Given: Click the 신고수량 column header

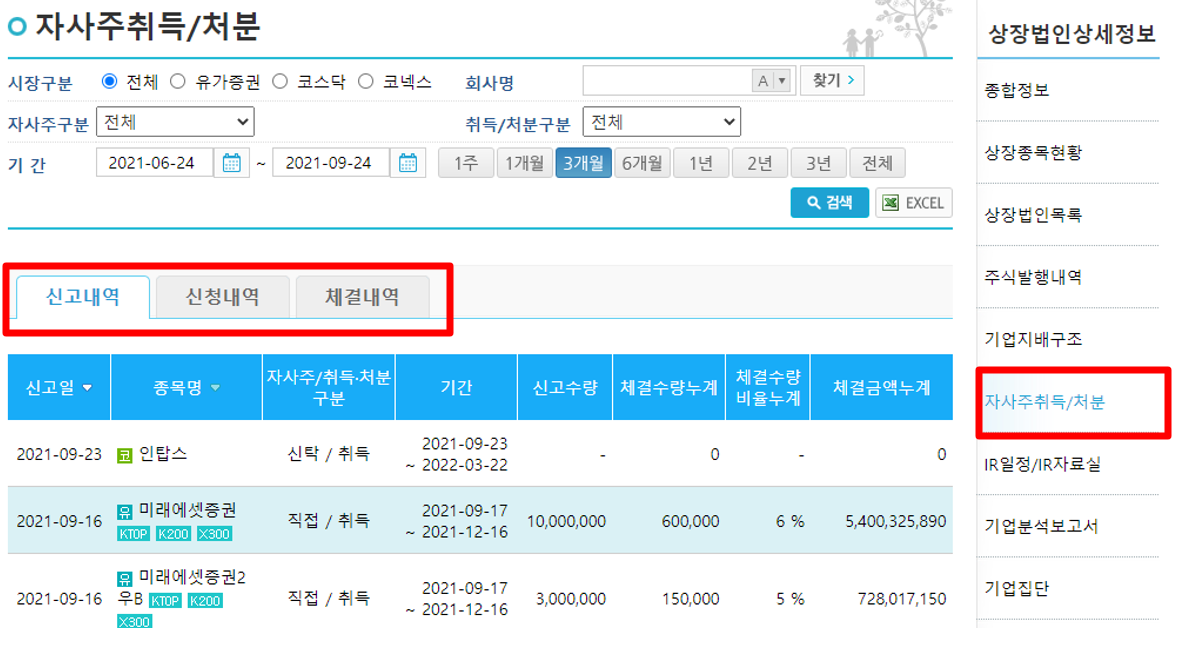Looking at the screenshot, I should coord(564,387).
